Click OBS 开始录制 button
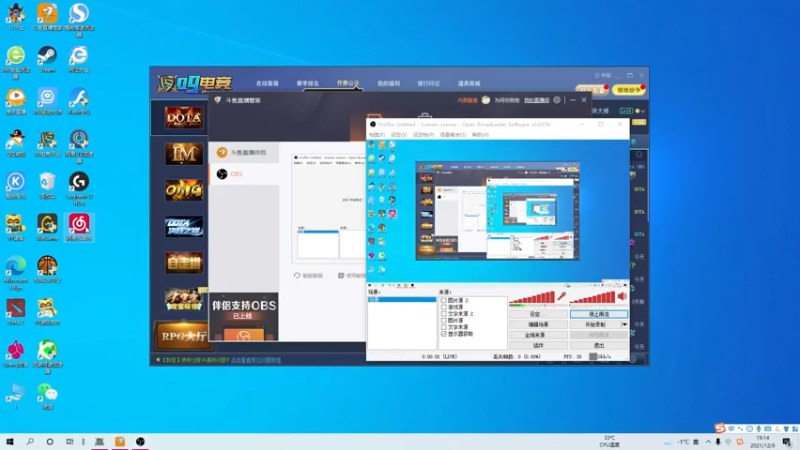Image resolution: width=800 pixels, height=450 pixels. tap(595, 324)
